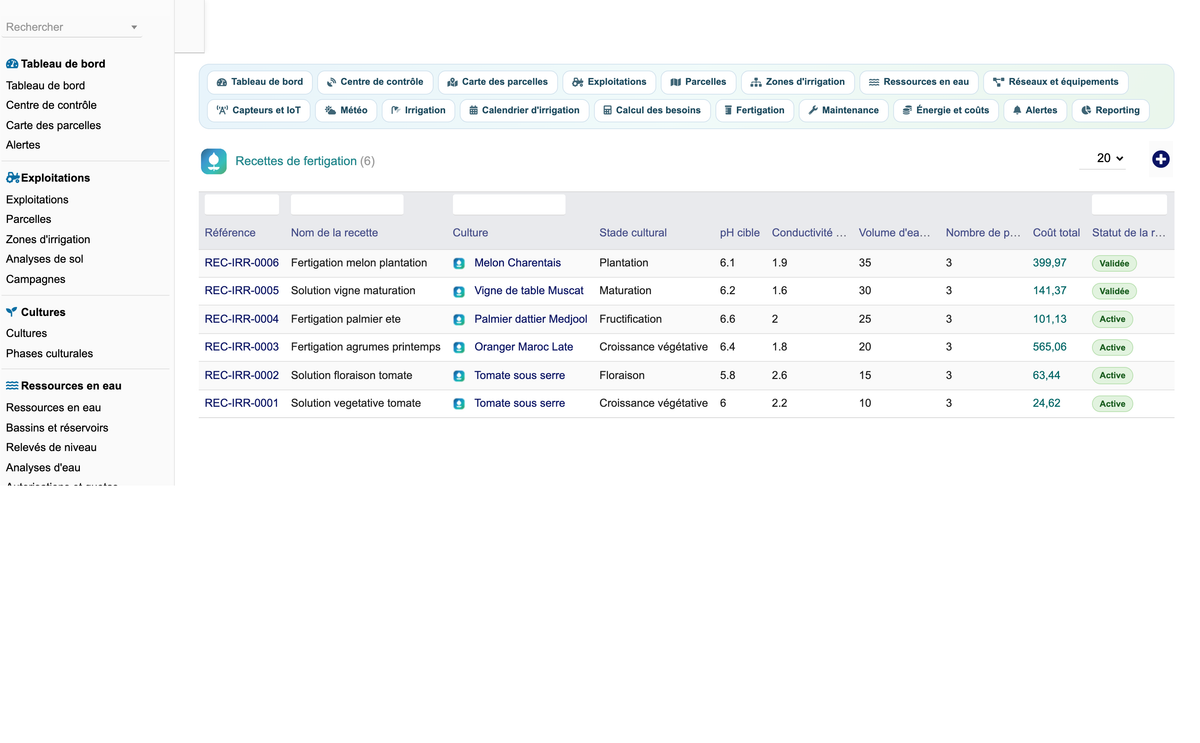The image size is (1200, 743).
Task: Click Solution floraison tomate recipe name
Action: (351, 375)
